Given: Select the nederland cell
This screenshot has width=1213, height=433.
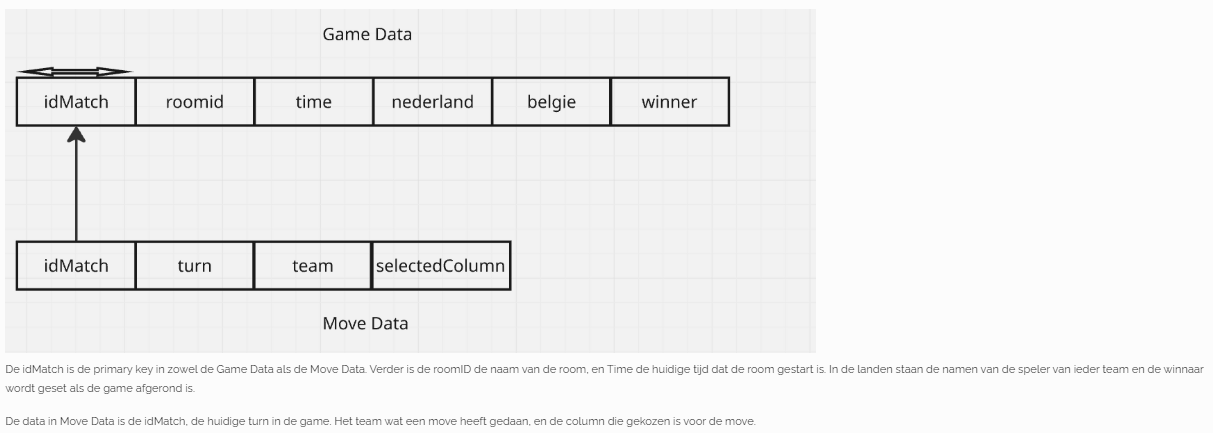Looking at the screenshot, I should tap(433, 101).
